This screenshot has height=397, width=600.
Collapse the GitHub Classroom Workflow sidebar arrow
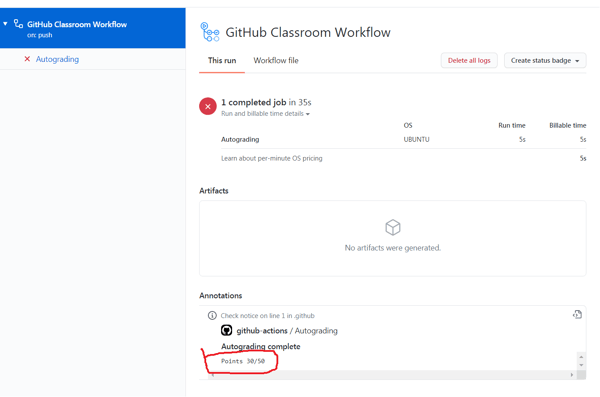click(5, 24)
